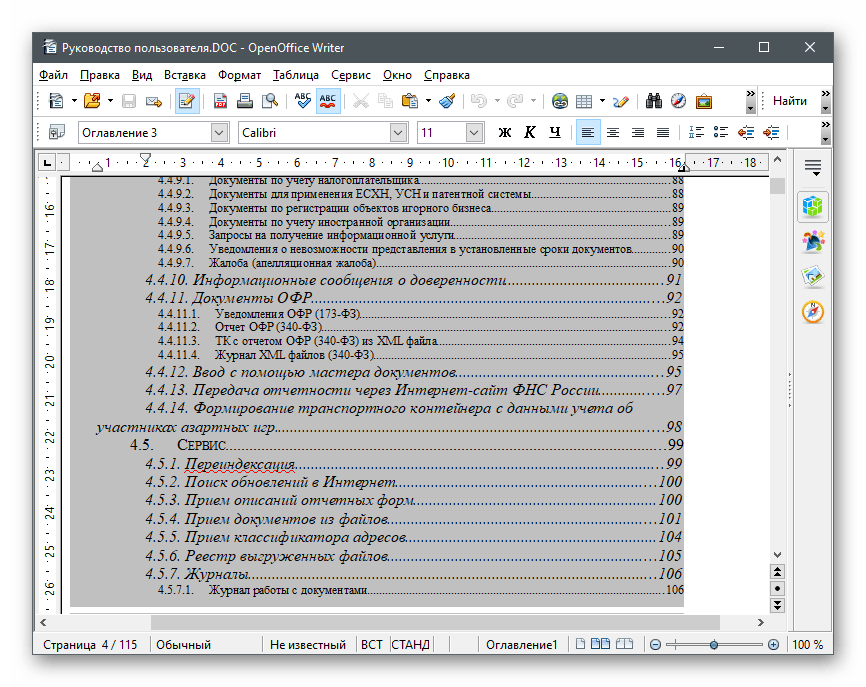Open the Вид menu
This screenshot has width=866, height=687.
point(142,75)
